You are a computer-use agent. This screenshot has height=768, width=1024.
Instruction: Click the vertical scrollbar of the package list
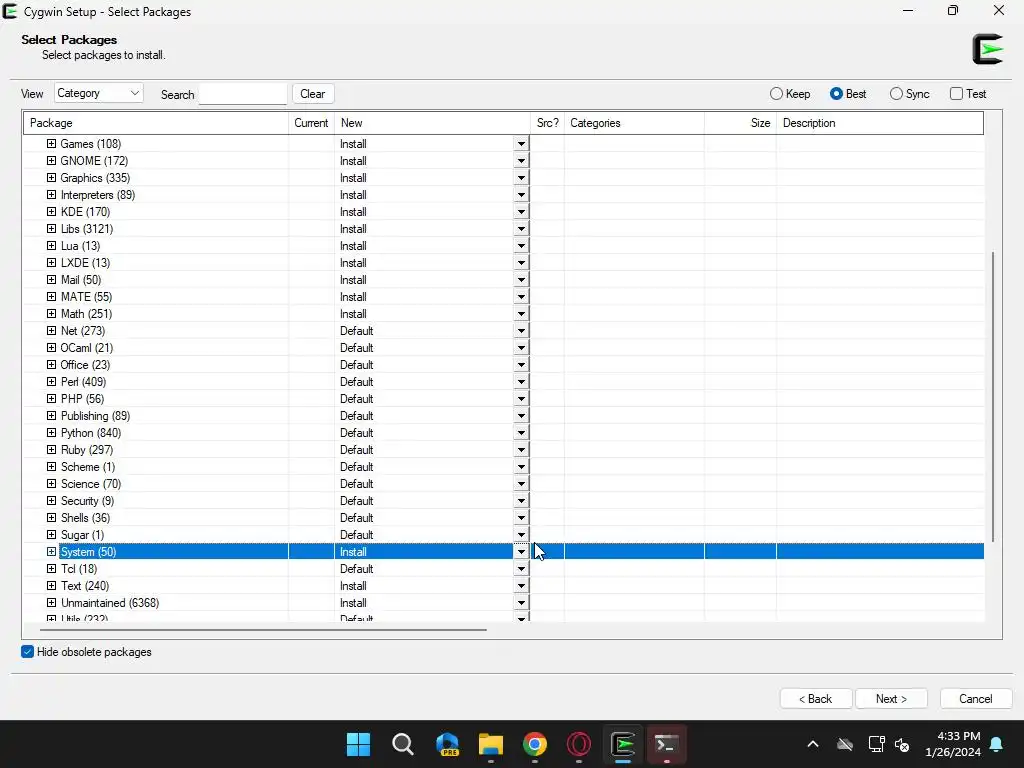993,396
